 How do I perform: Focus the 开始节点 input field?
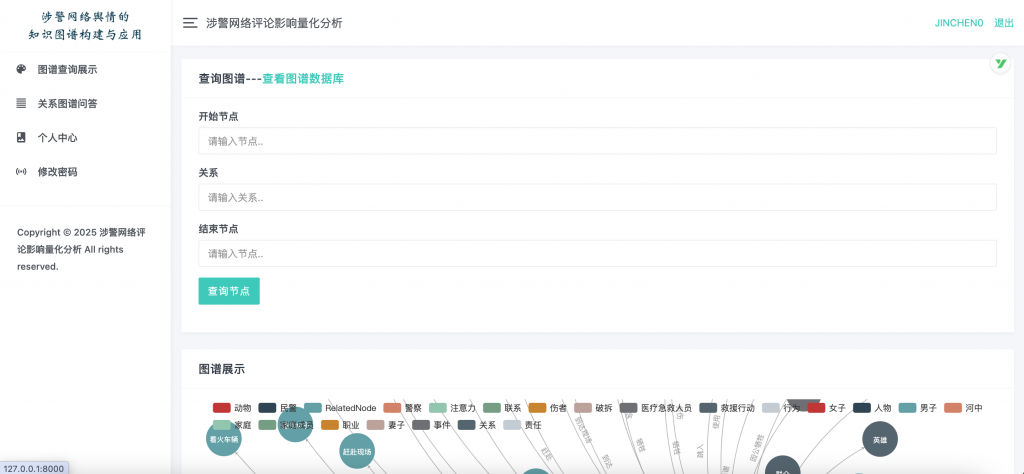[598, 141]
